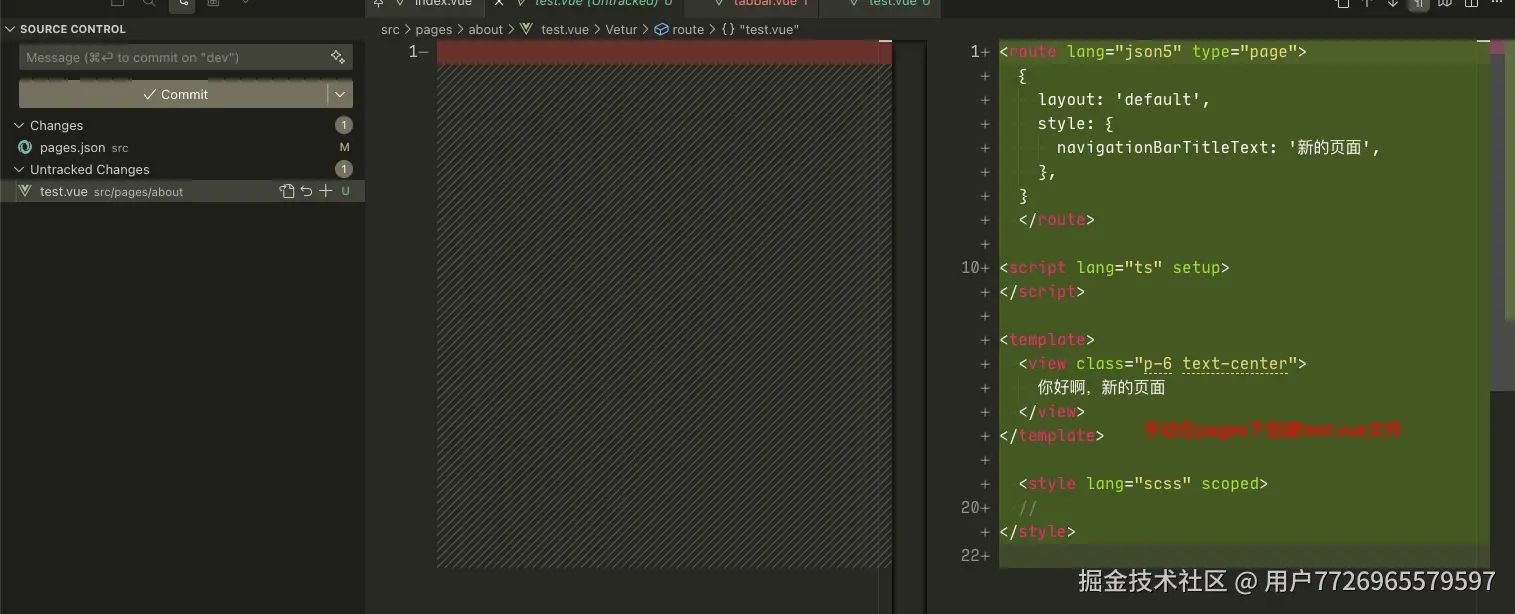Click the closing </script> line
This screenshot has width=1515, height=614.
point(1042,292)
